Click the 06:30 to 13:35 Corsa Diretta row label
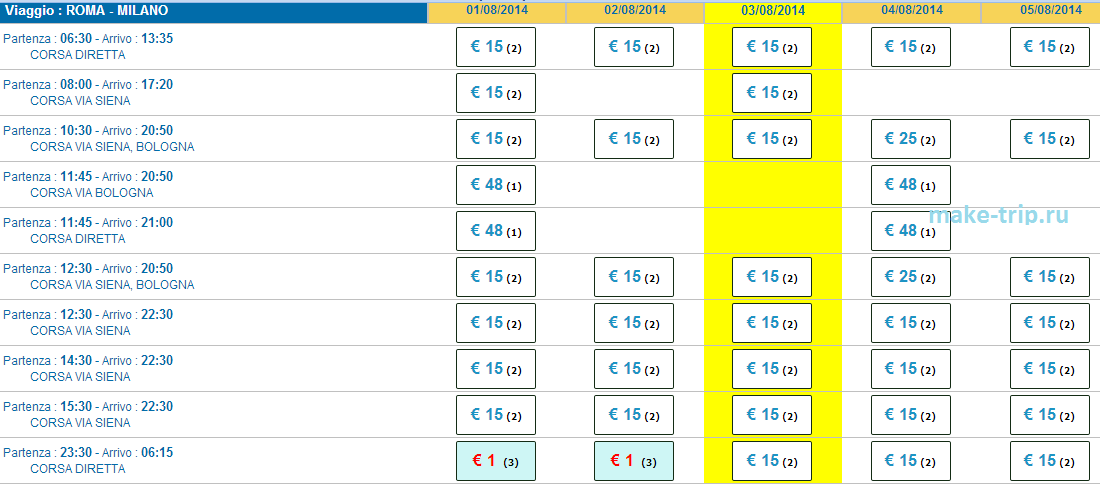Screen dimensions: 1100x484 pos(88,47)
